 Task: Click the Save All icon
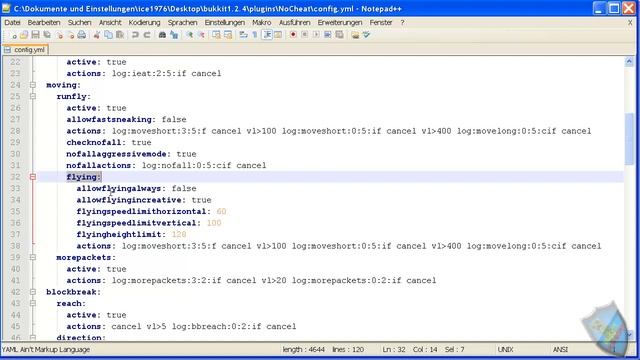tap(47, 35)
